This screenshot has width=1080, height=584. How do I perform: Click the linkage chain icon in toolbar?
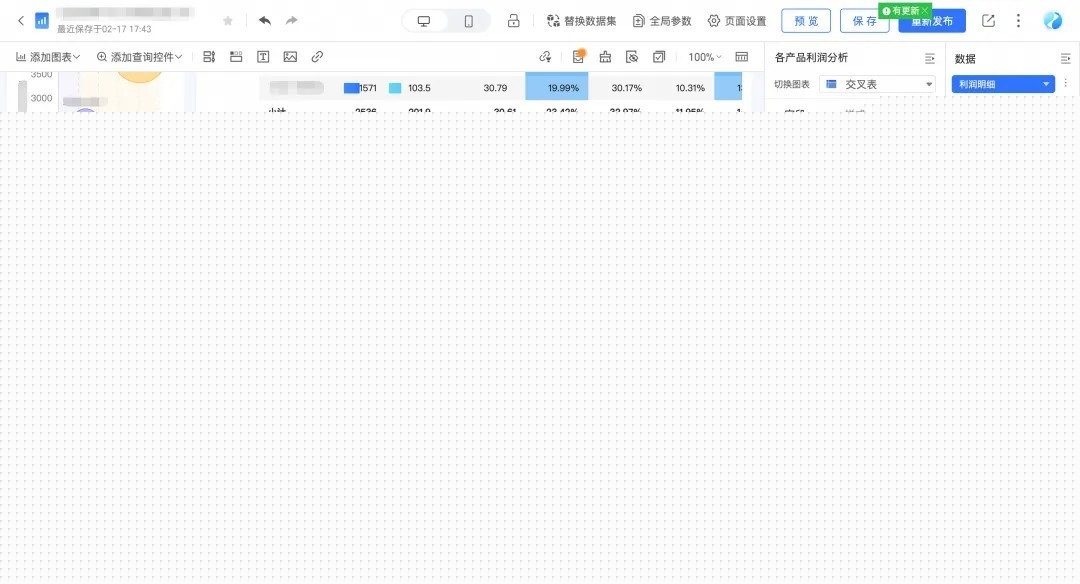(545, 57)
